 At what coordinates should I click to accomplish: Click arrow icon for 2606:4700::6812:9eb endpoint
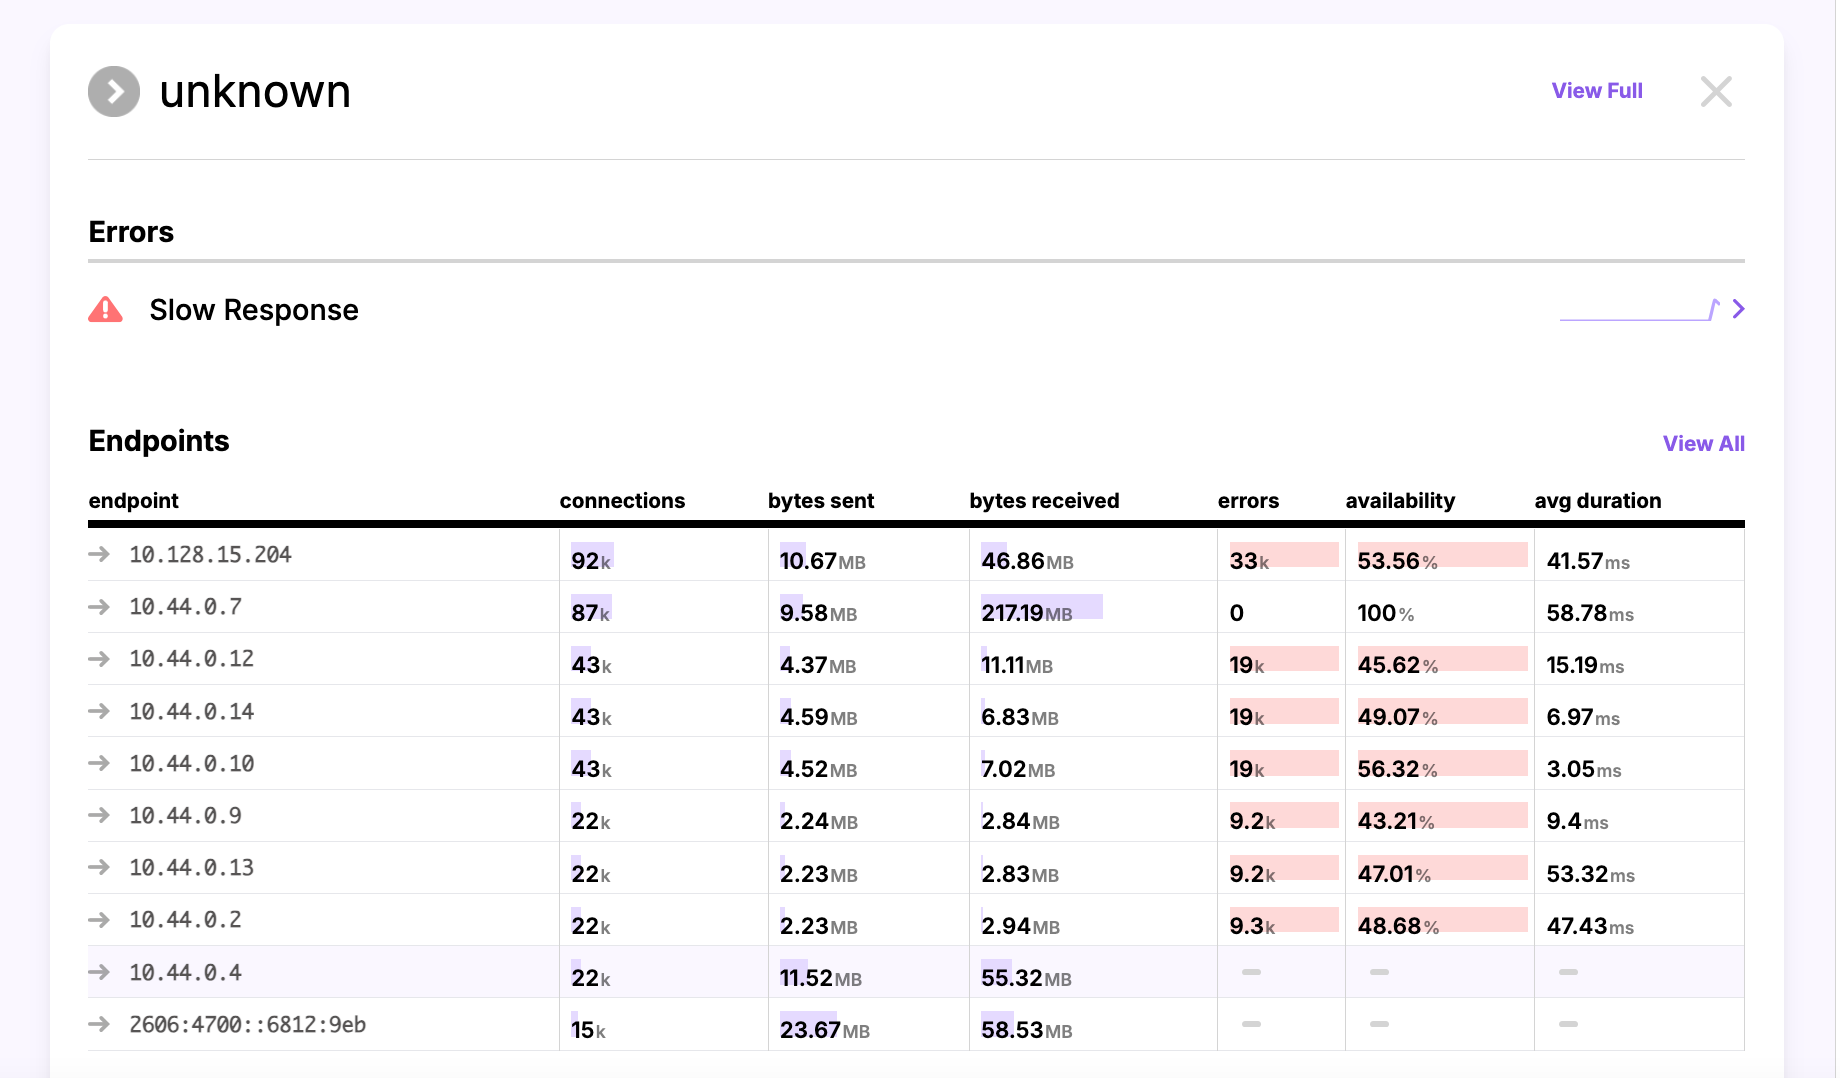coord(99,1024)
